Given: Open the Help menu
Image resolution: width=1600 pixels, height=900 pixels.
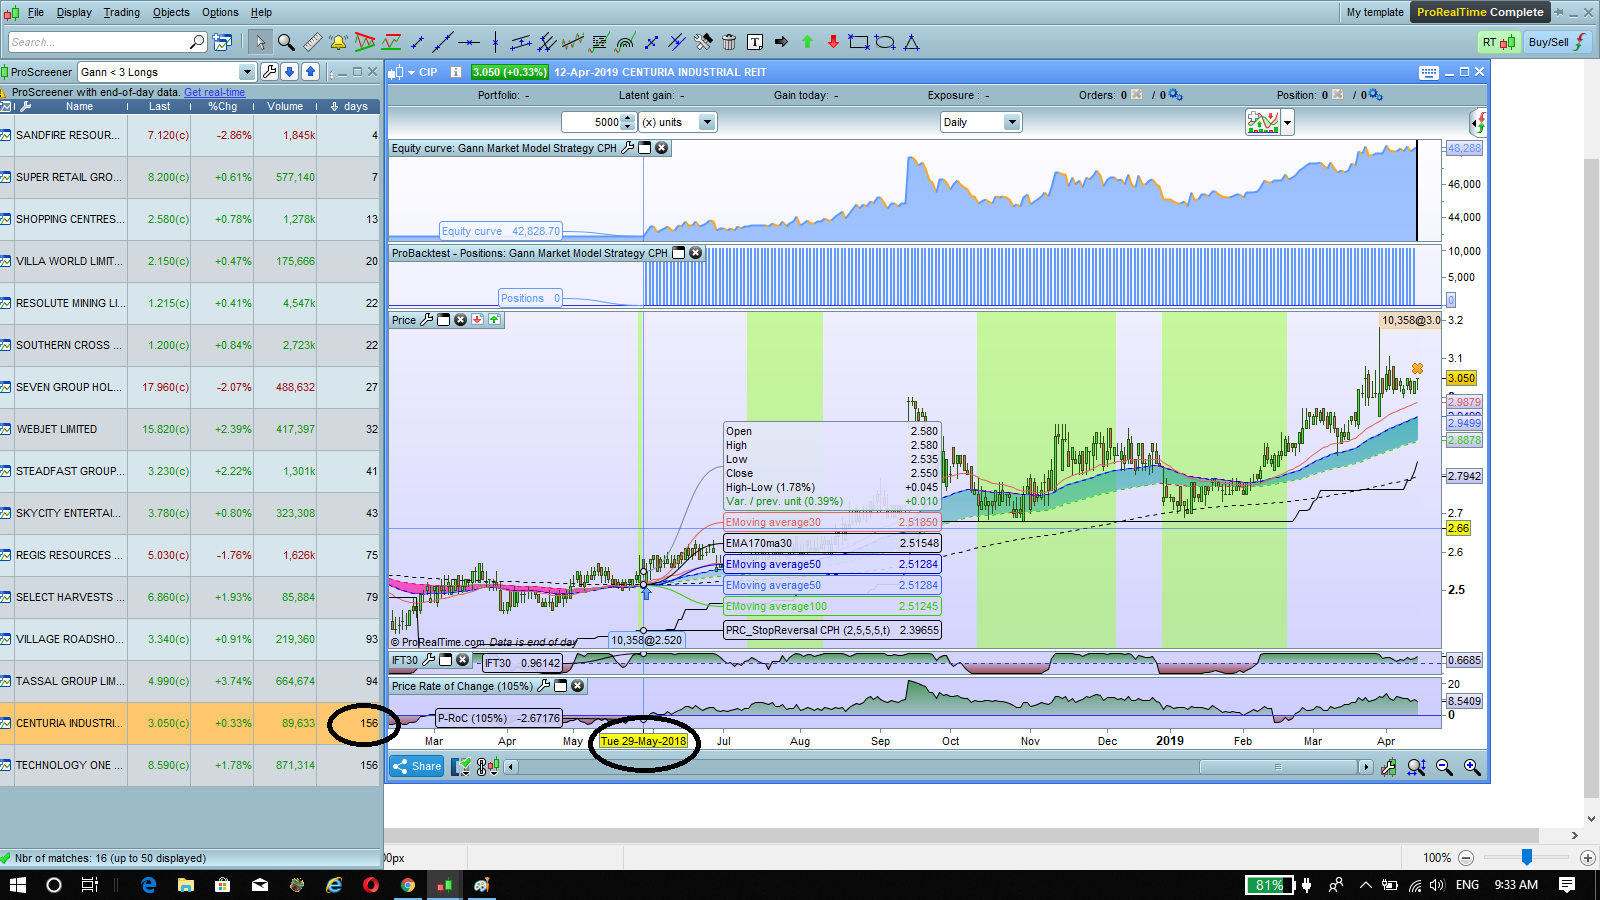Looking at the screenshot, I should pos(261,12).
